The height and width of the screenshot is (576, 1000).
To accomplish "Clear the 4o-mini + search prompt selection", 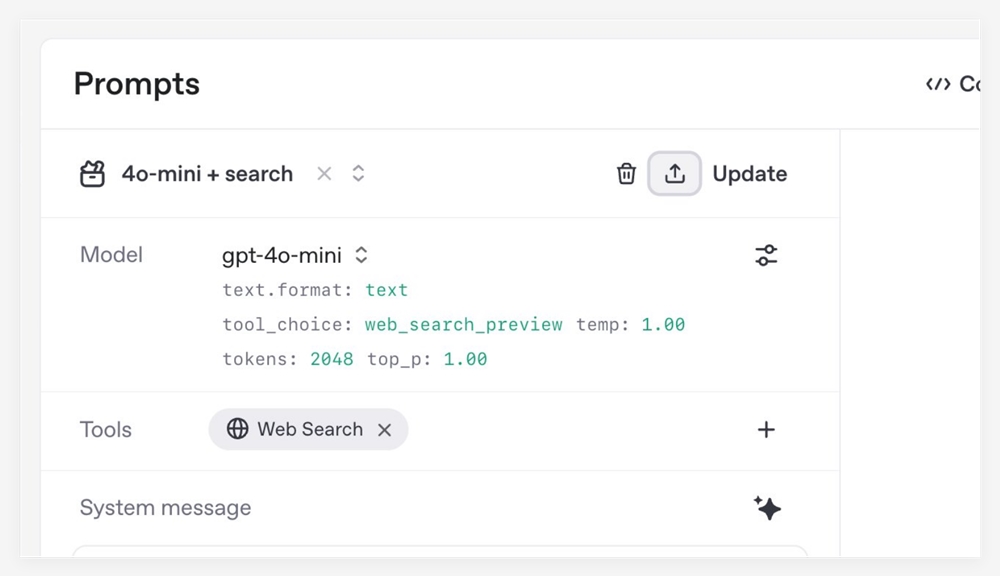I will point(324,174).
